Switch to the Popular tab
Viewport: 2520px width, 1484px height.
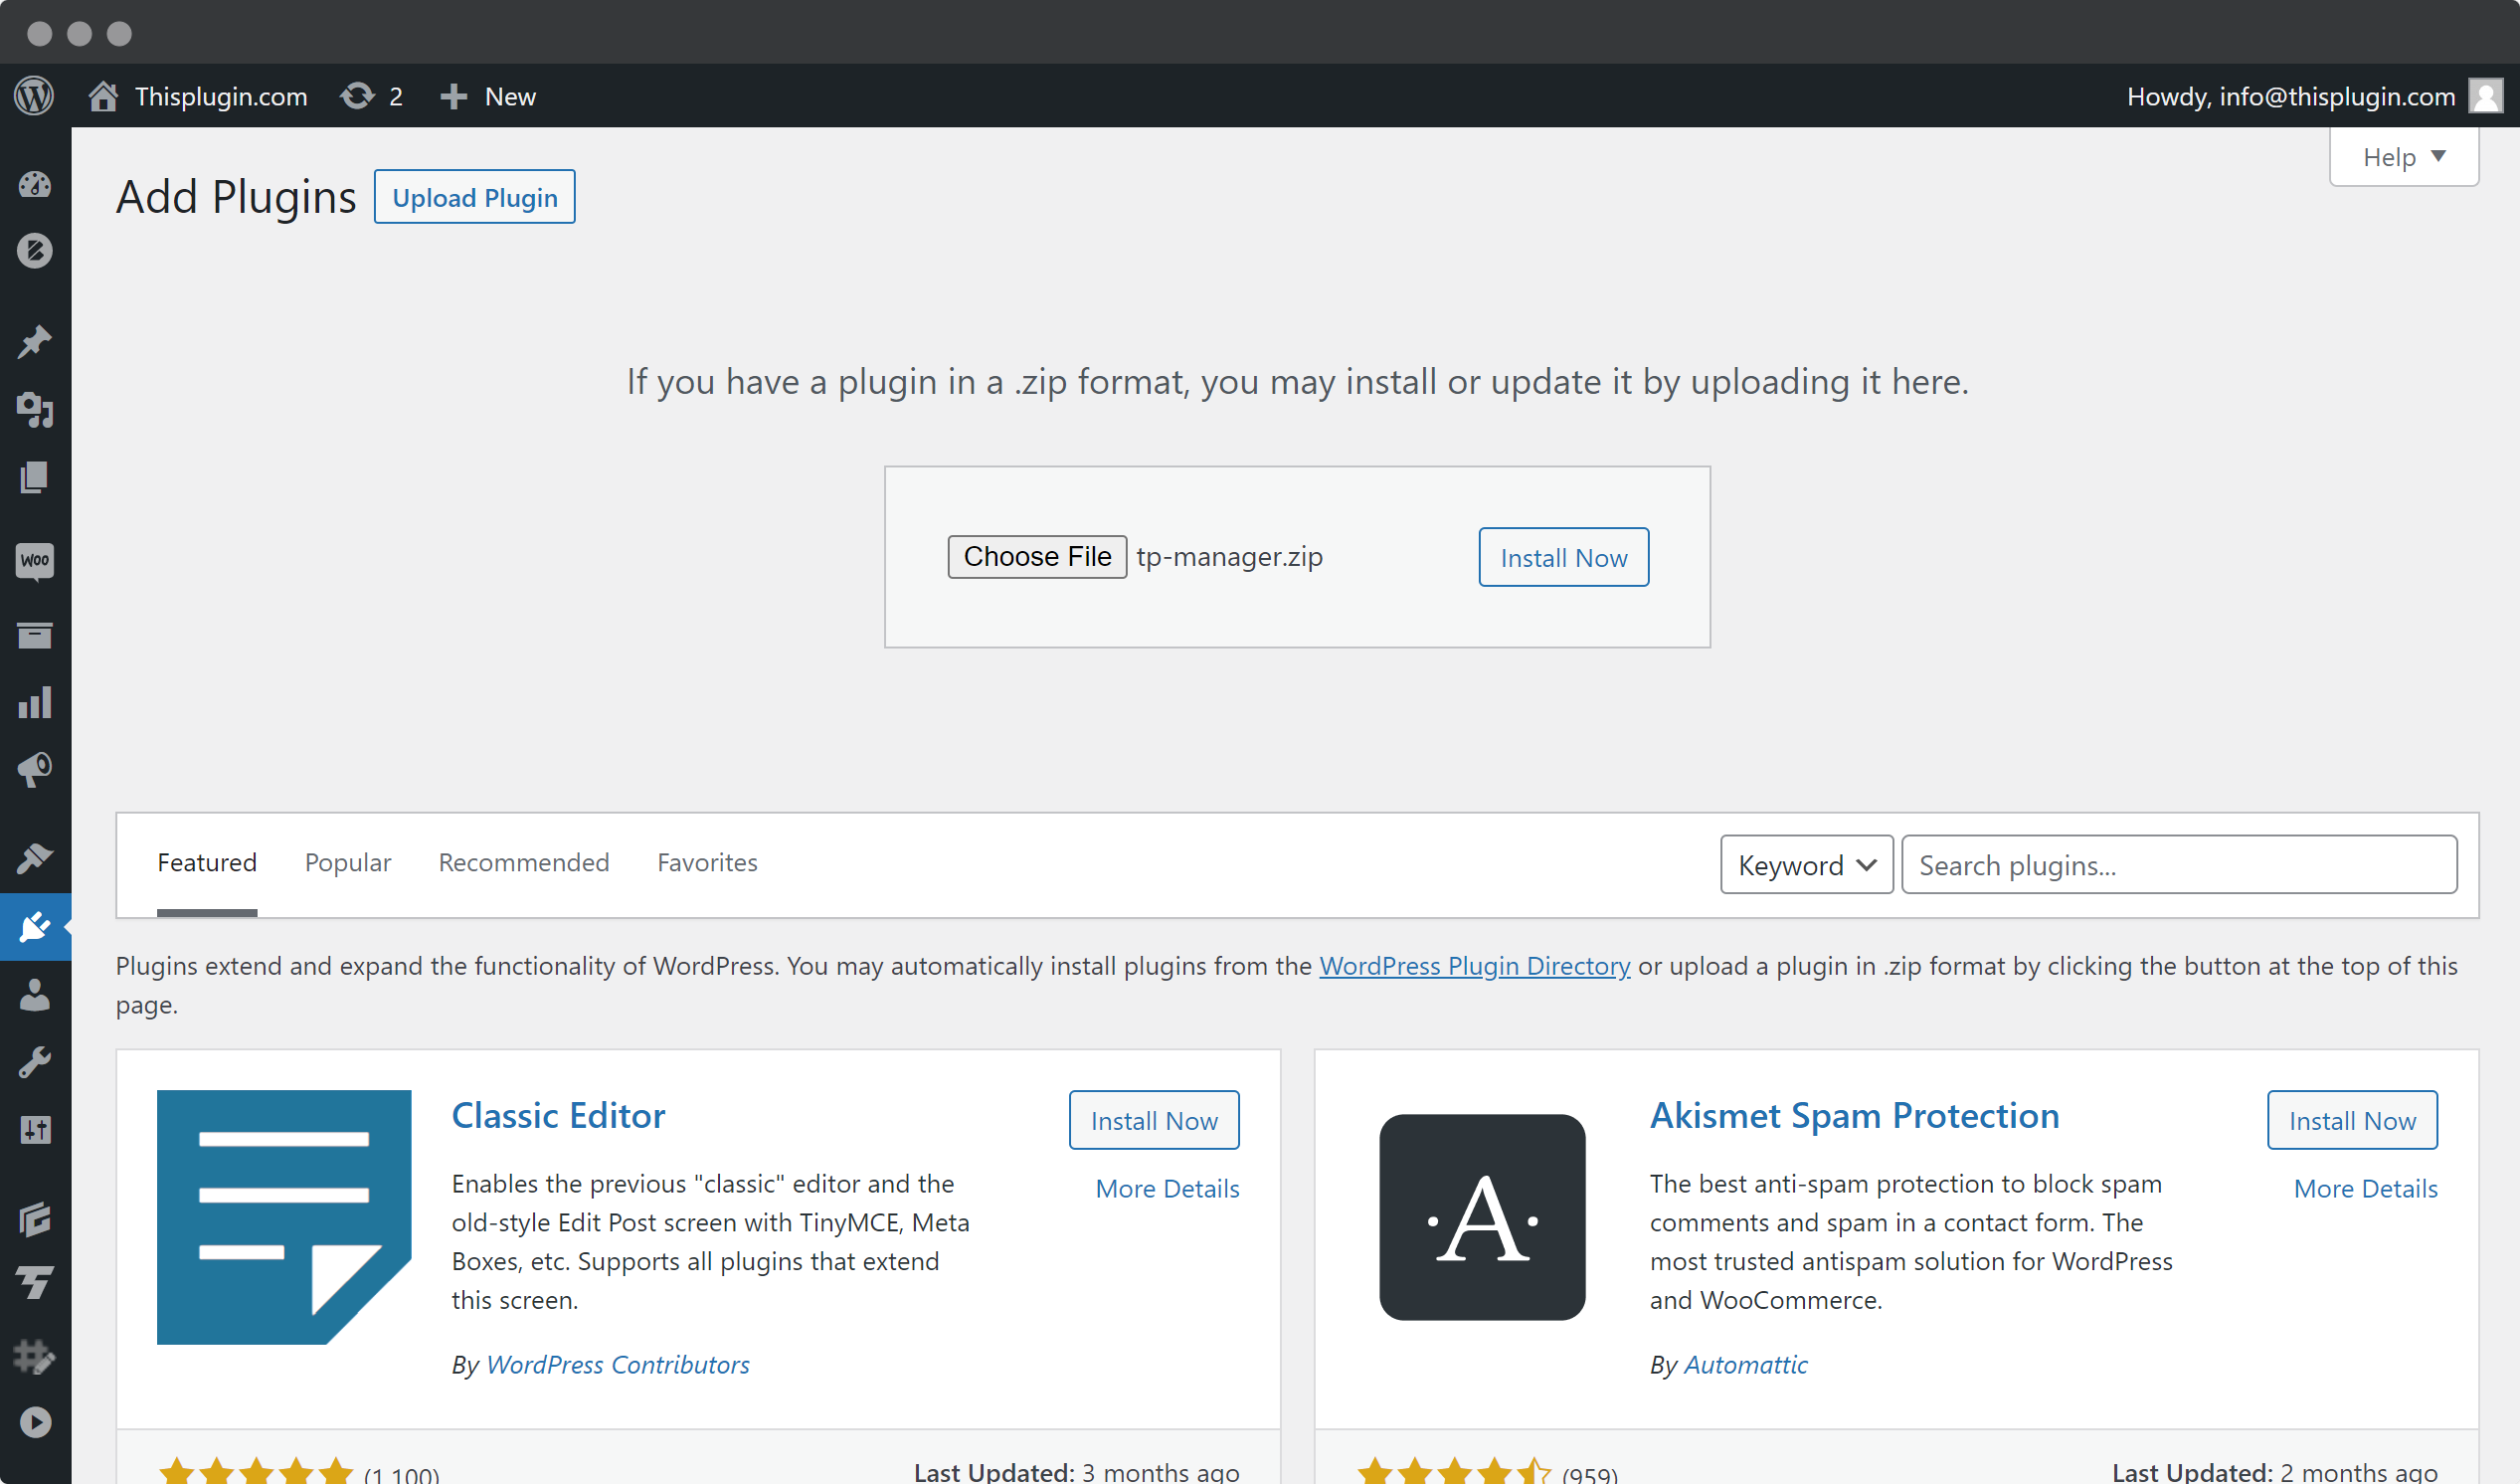pos(348,862)
